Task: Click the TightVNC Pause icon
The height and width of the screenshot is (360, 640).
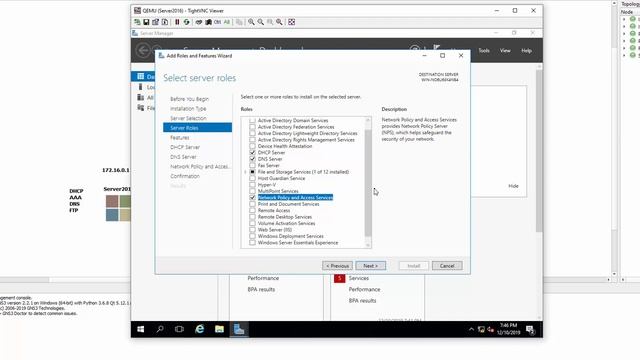Action: point(177,22)
